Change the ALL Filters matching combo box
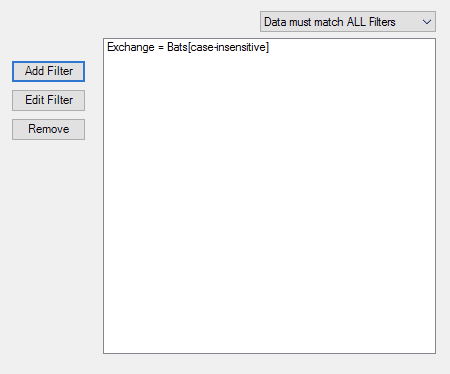450x374 pixels. 348,22
